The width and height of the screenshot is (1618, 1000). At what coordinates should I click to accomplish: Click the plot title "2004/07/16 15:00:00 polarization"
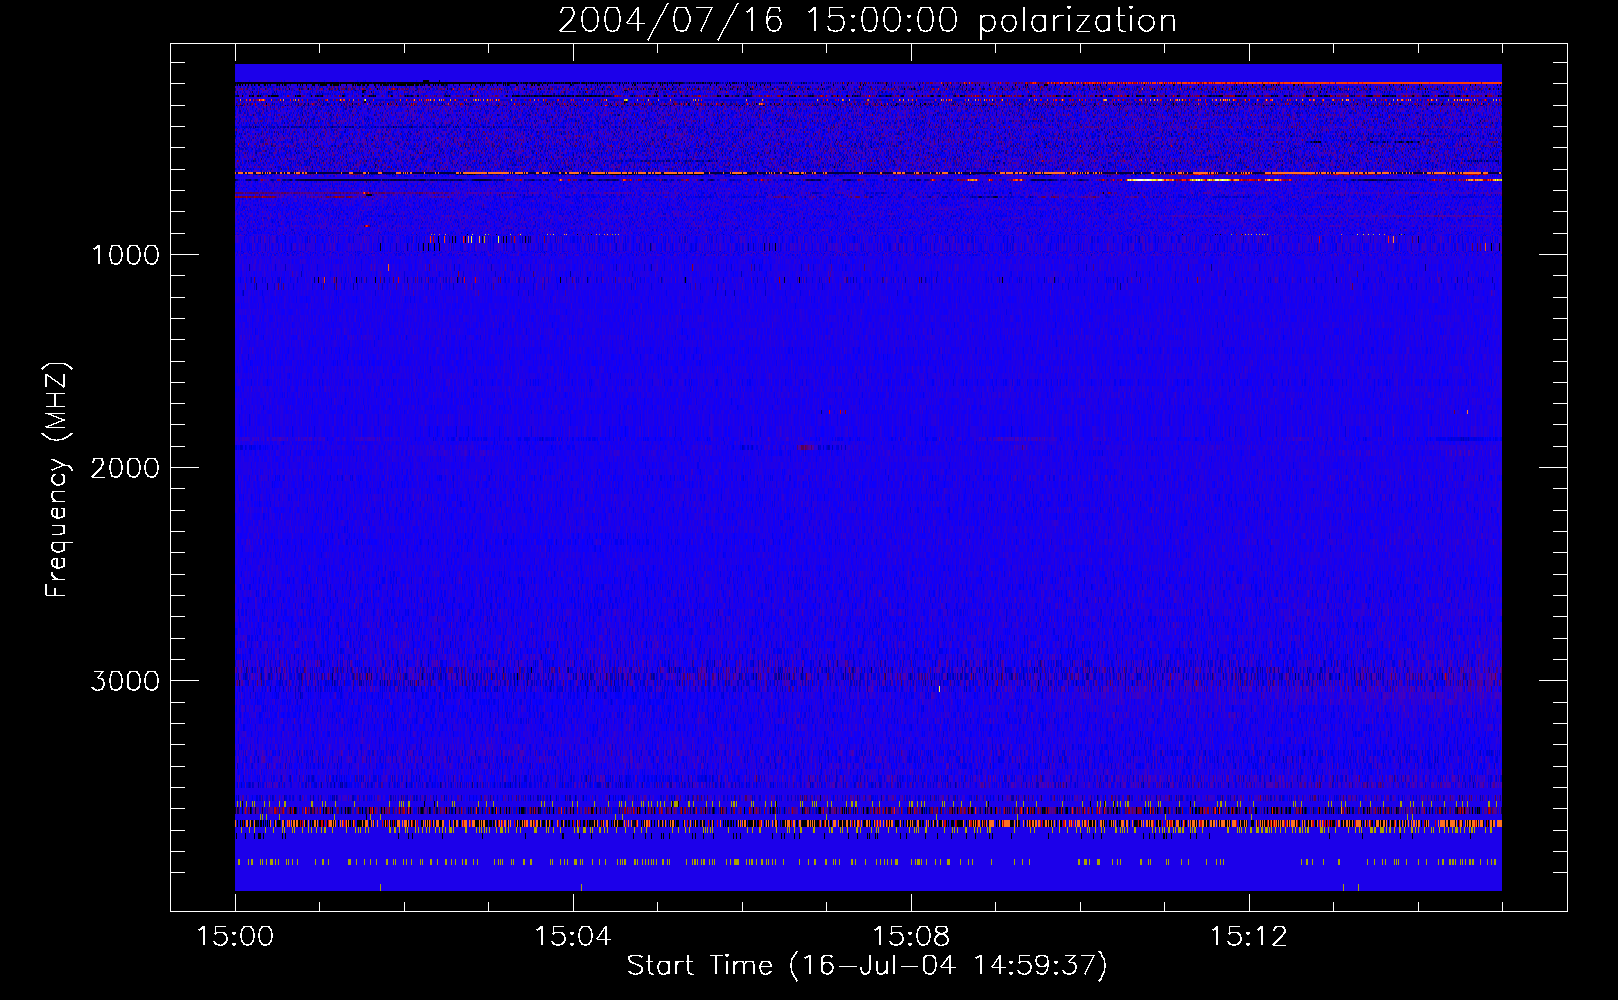tap(867, 21)
